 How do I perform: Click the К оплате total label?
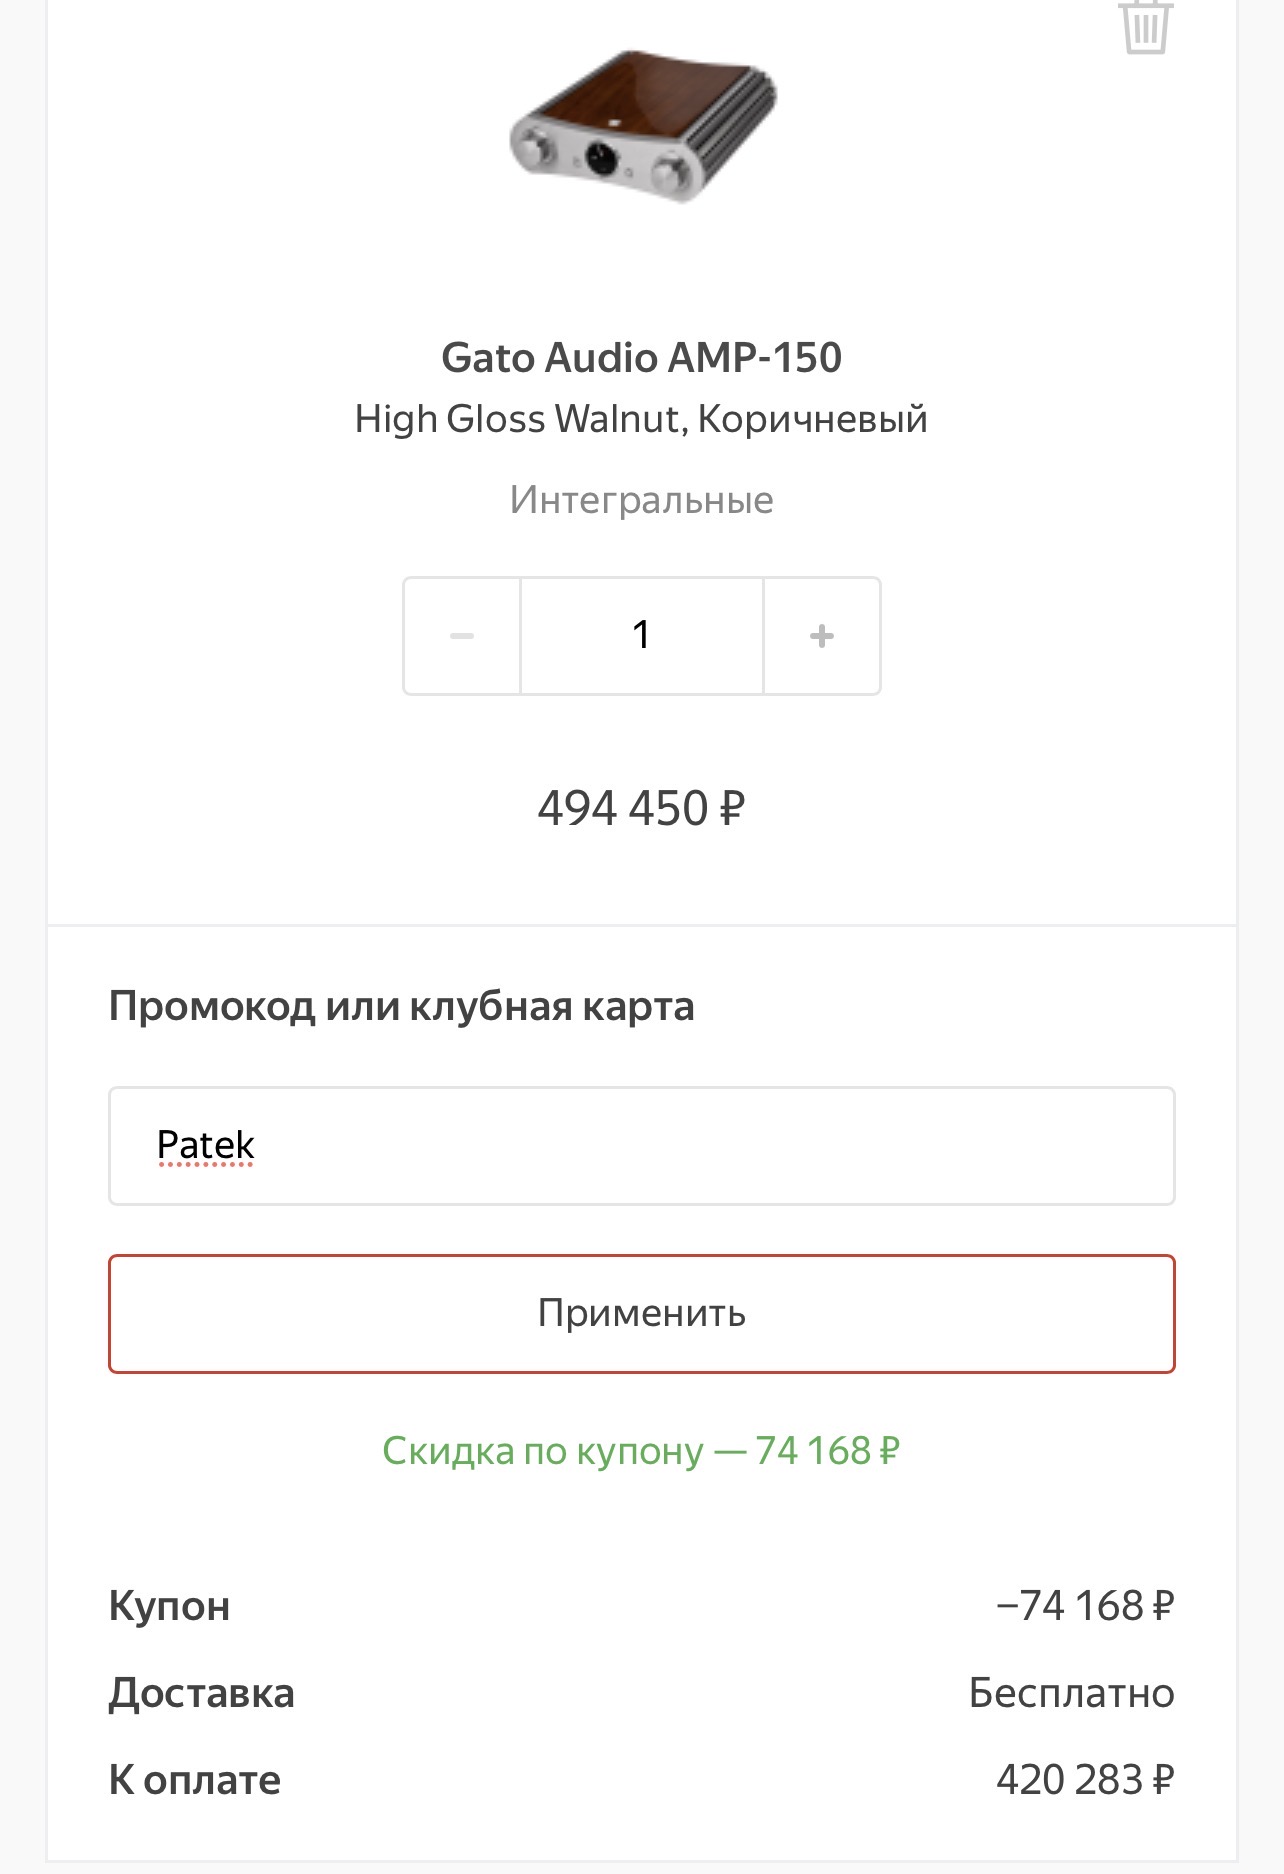(x=195, y=1780)
